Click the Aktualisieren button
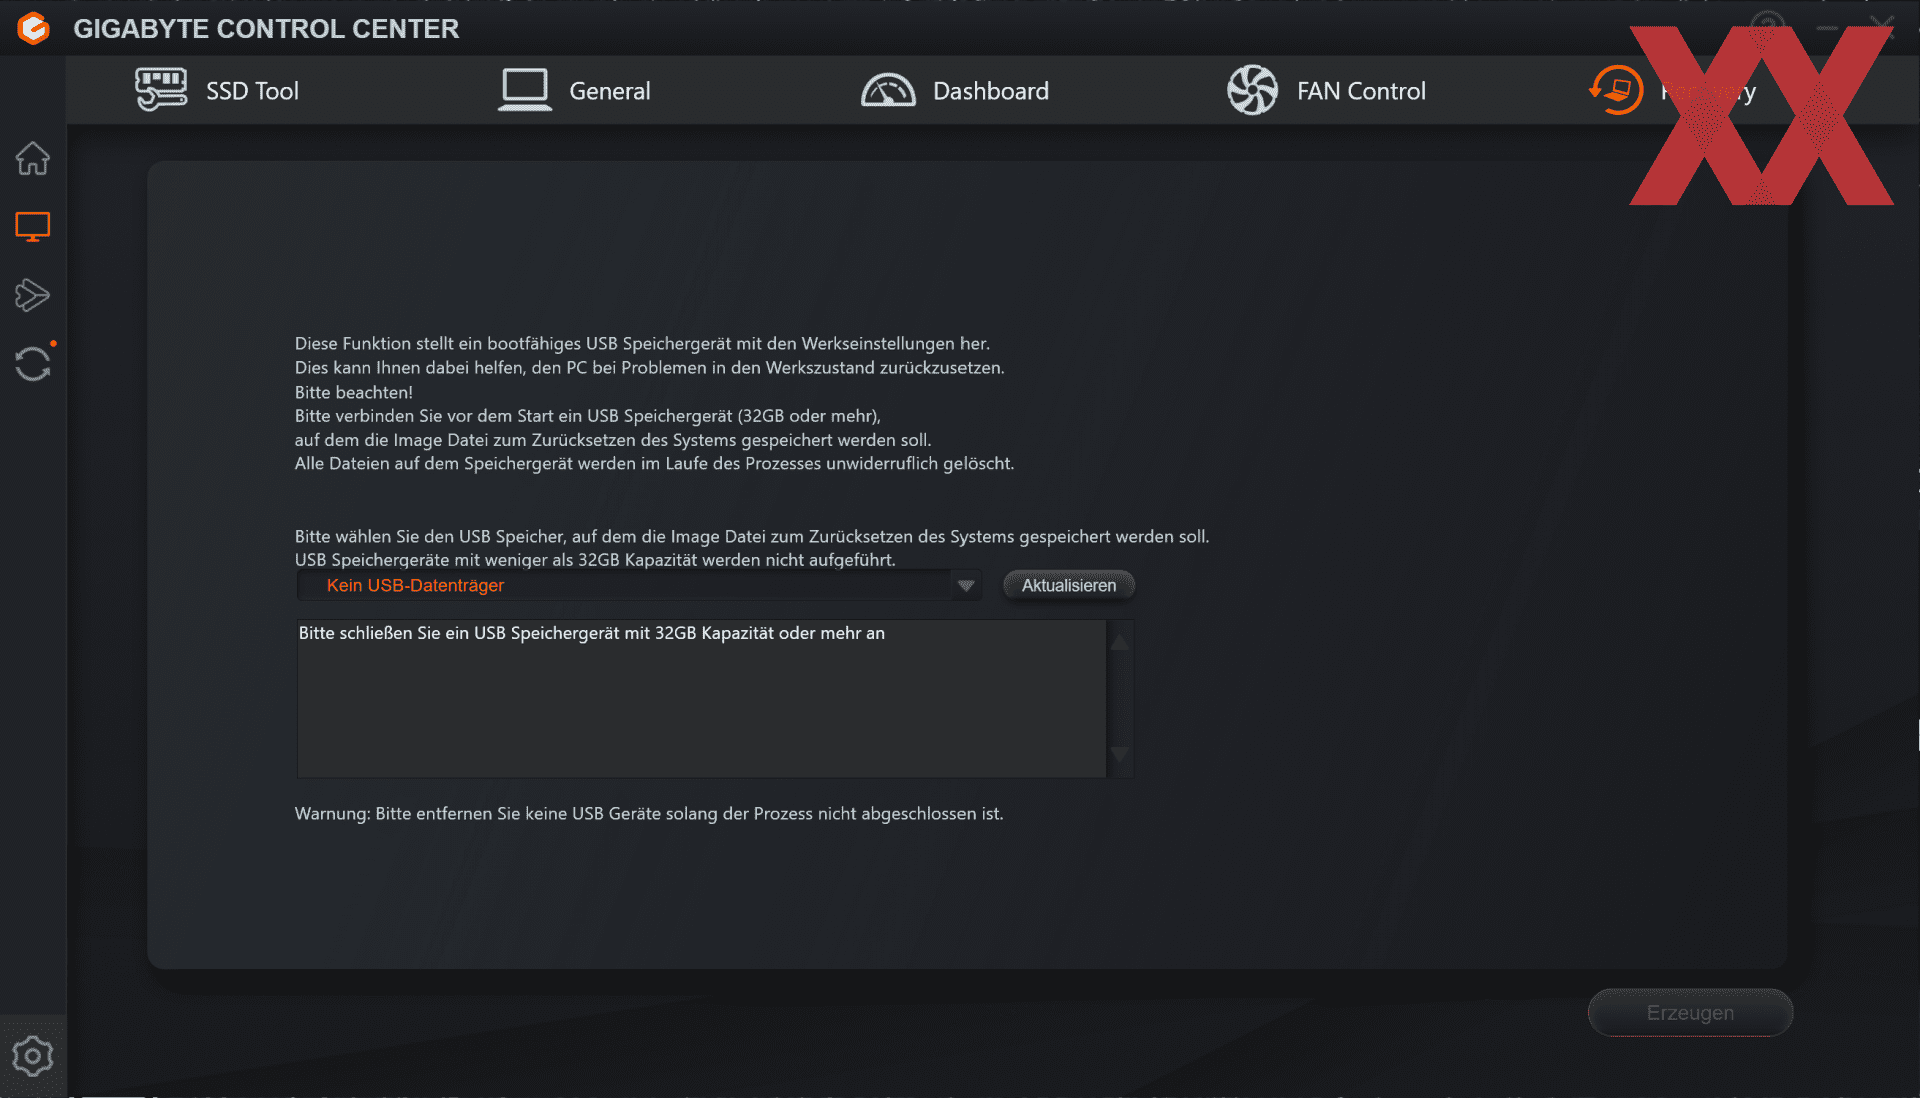Screen dimensions: 1920x1098 [1069, 585]
